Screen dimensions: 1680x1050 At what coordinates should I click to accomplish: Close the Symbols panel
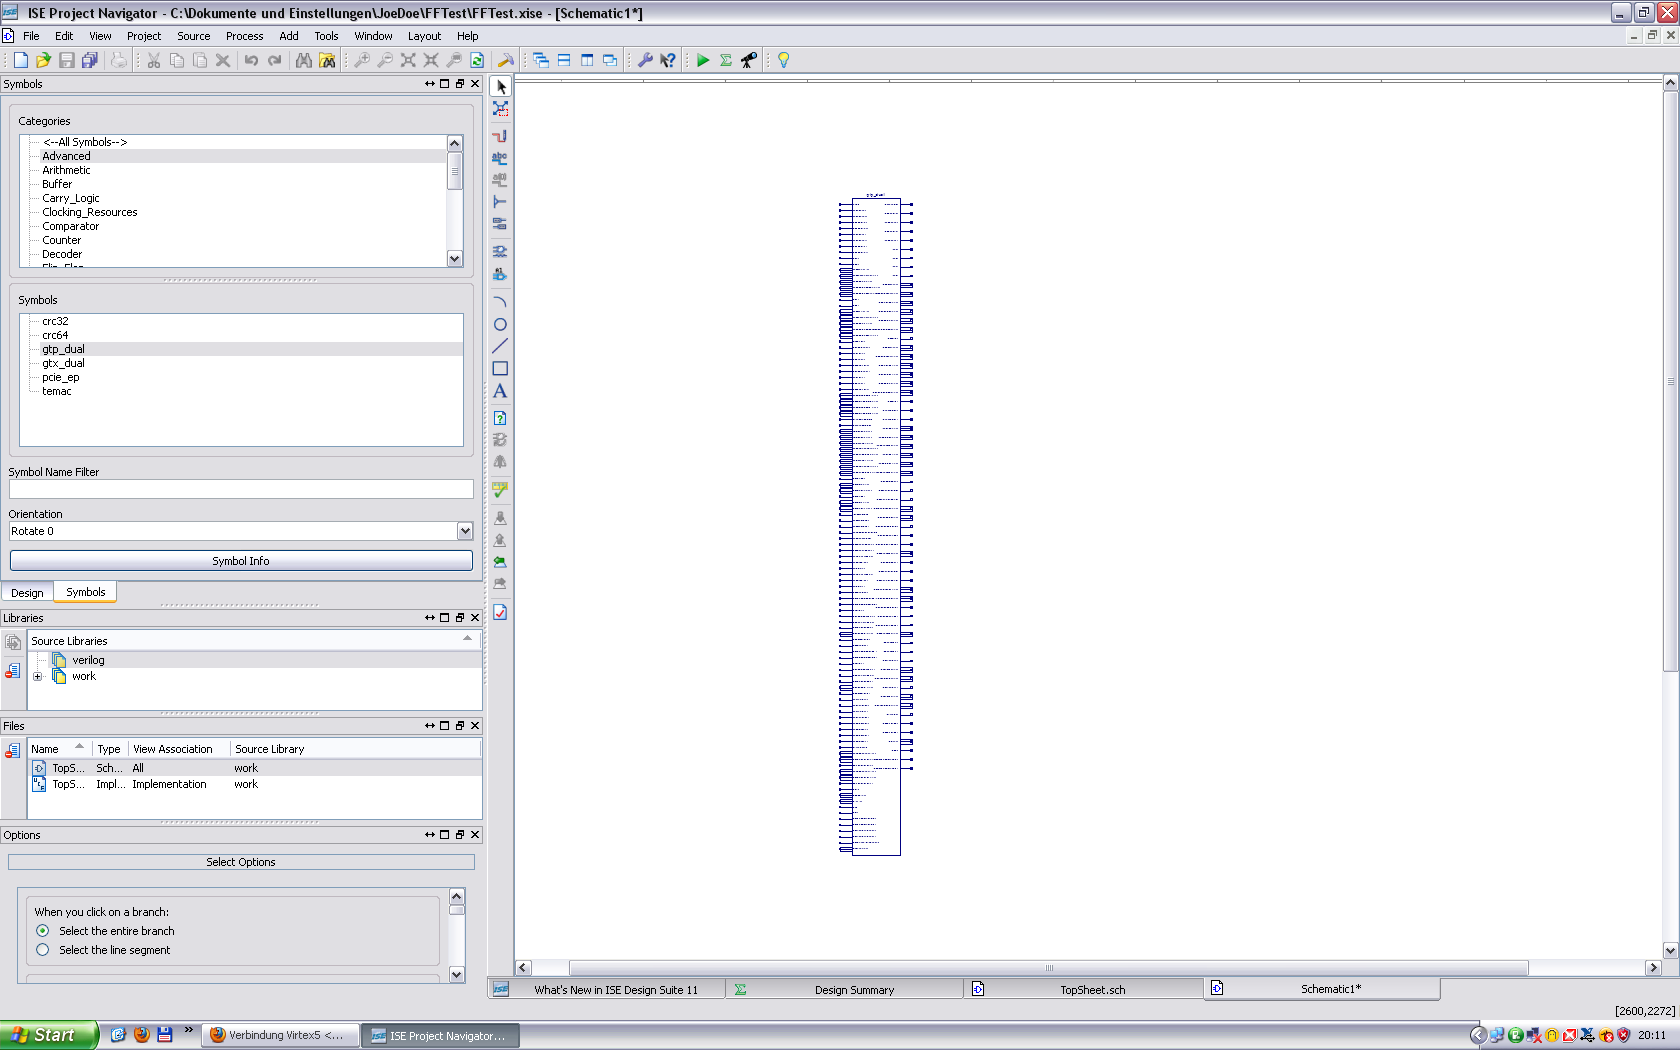475,84
